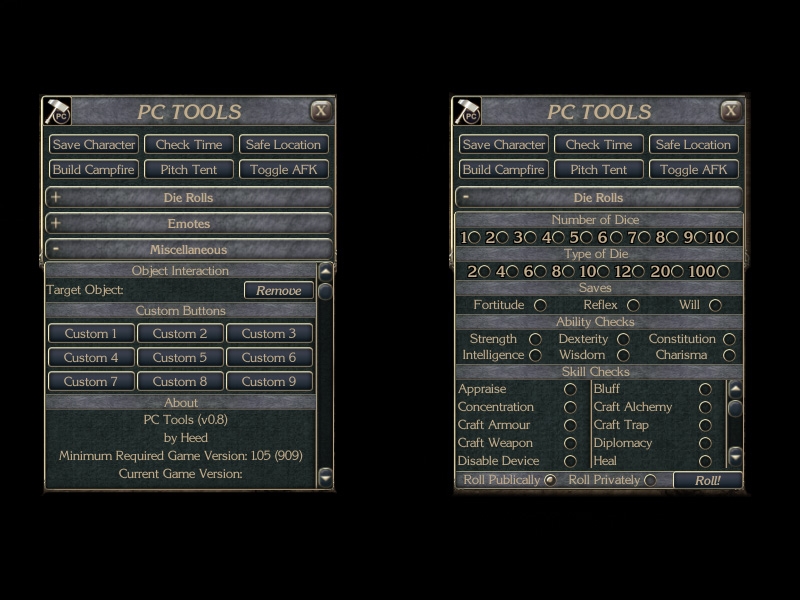Screen dimensions: 800x600
Task: Set number of dice to 5
Action: [x=586, y=237]
